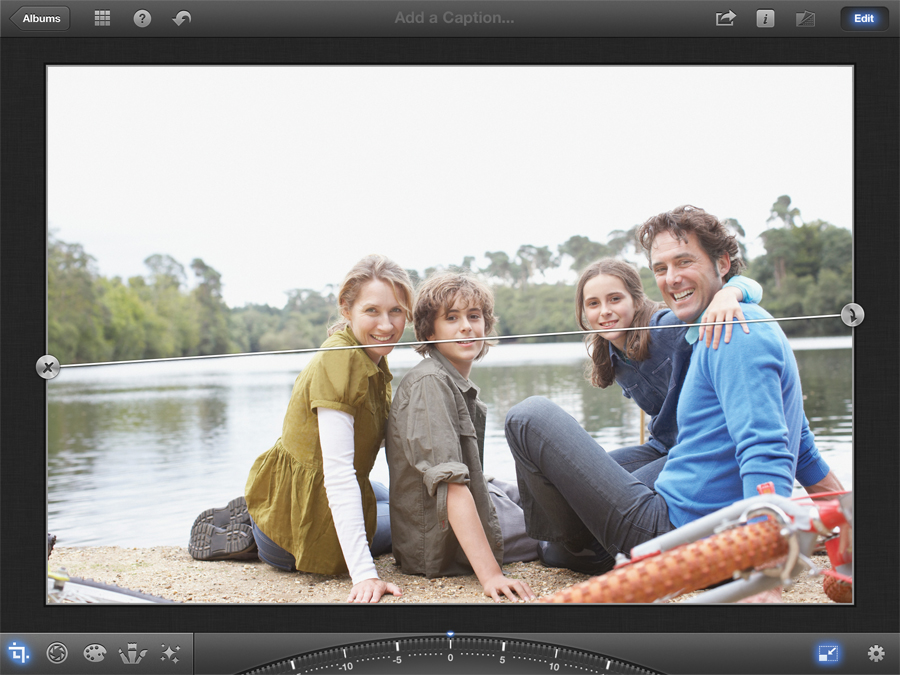Screen dimensions: 900x675
Task: Show original photo comparison
Action: point(805,19)
